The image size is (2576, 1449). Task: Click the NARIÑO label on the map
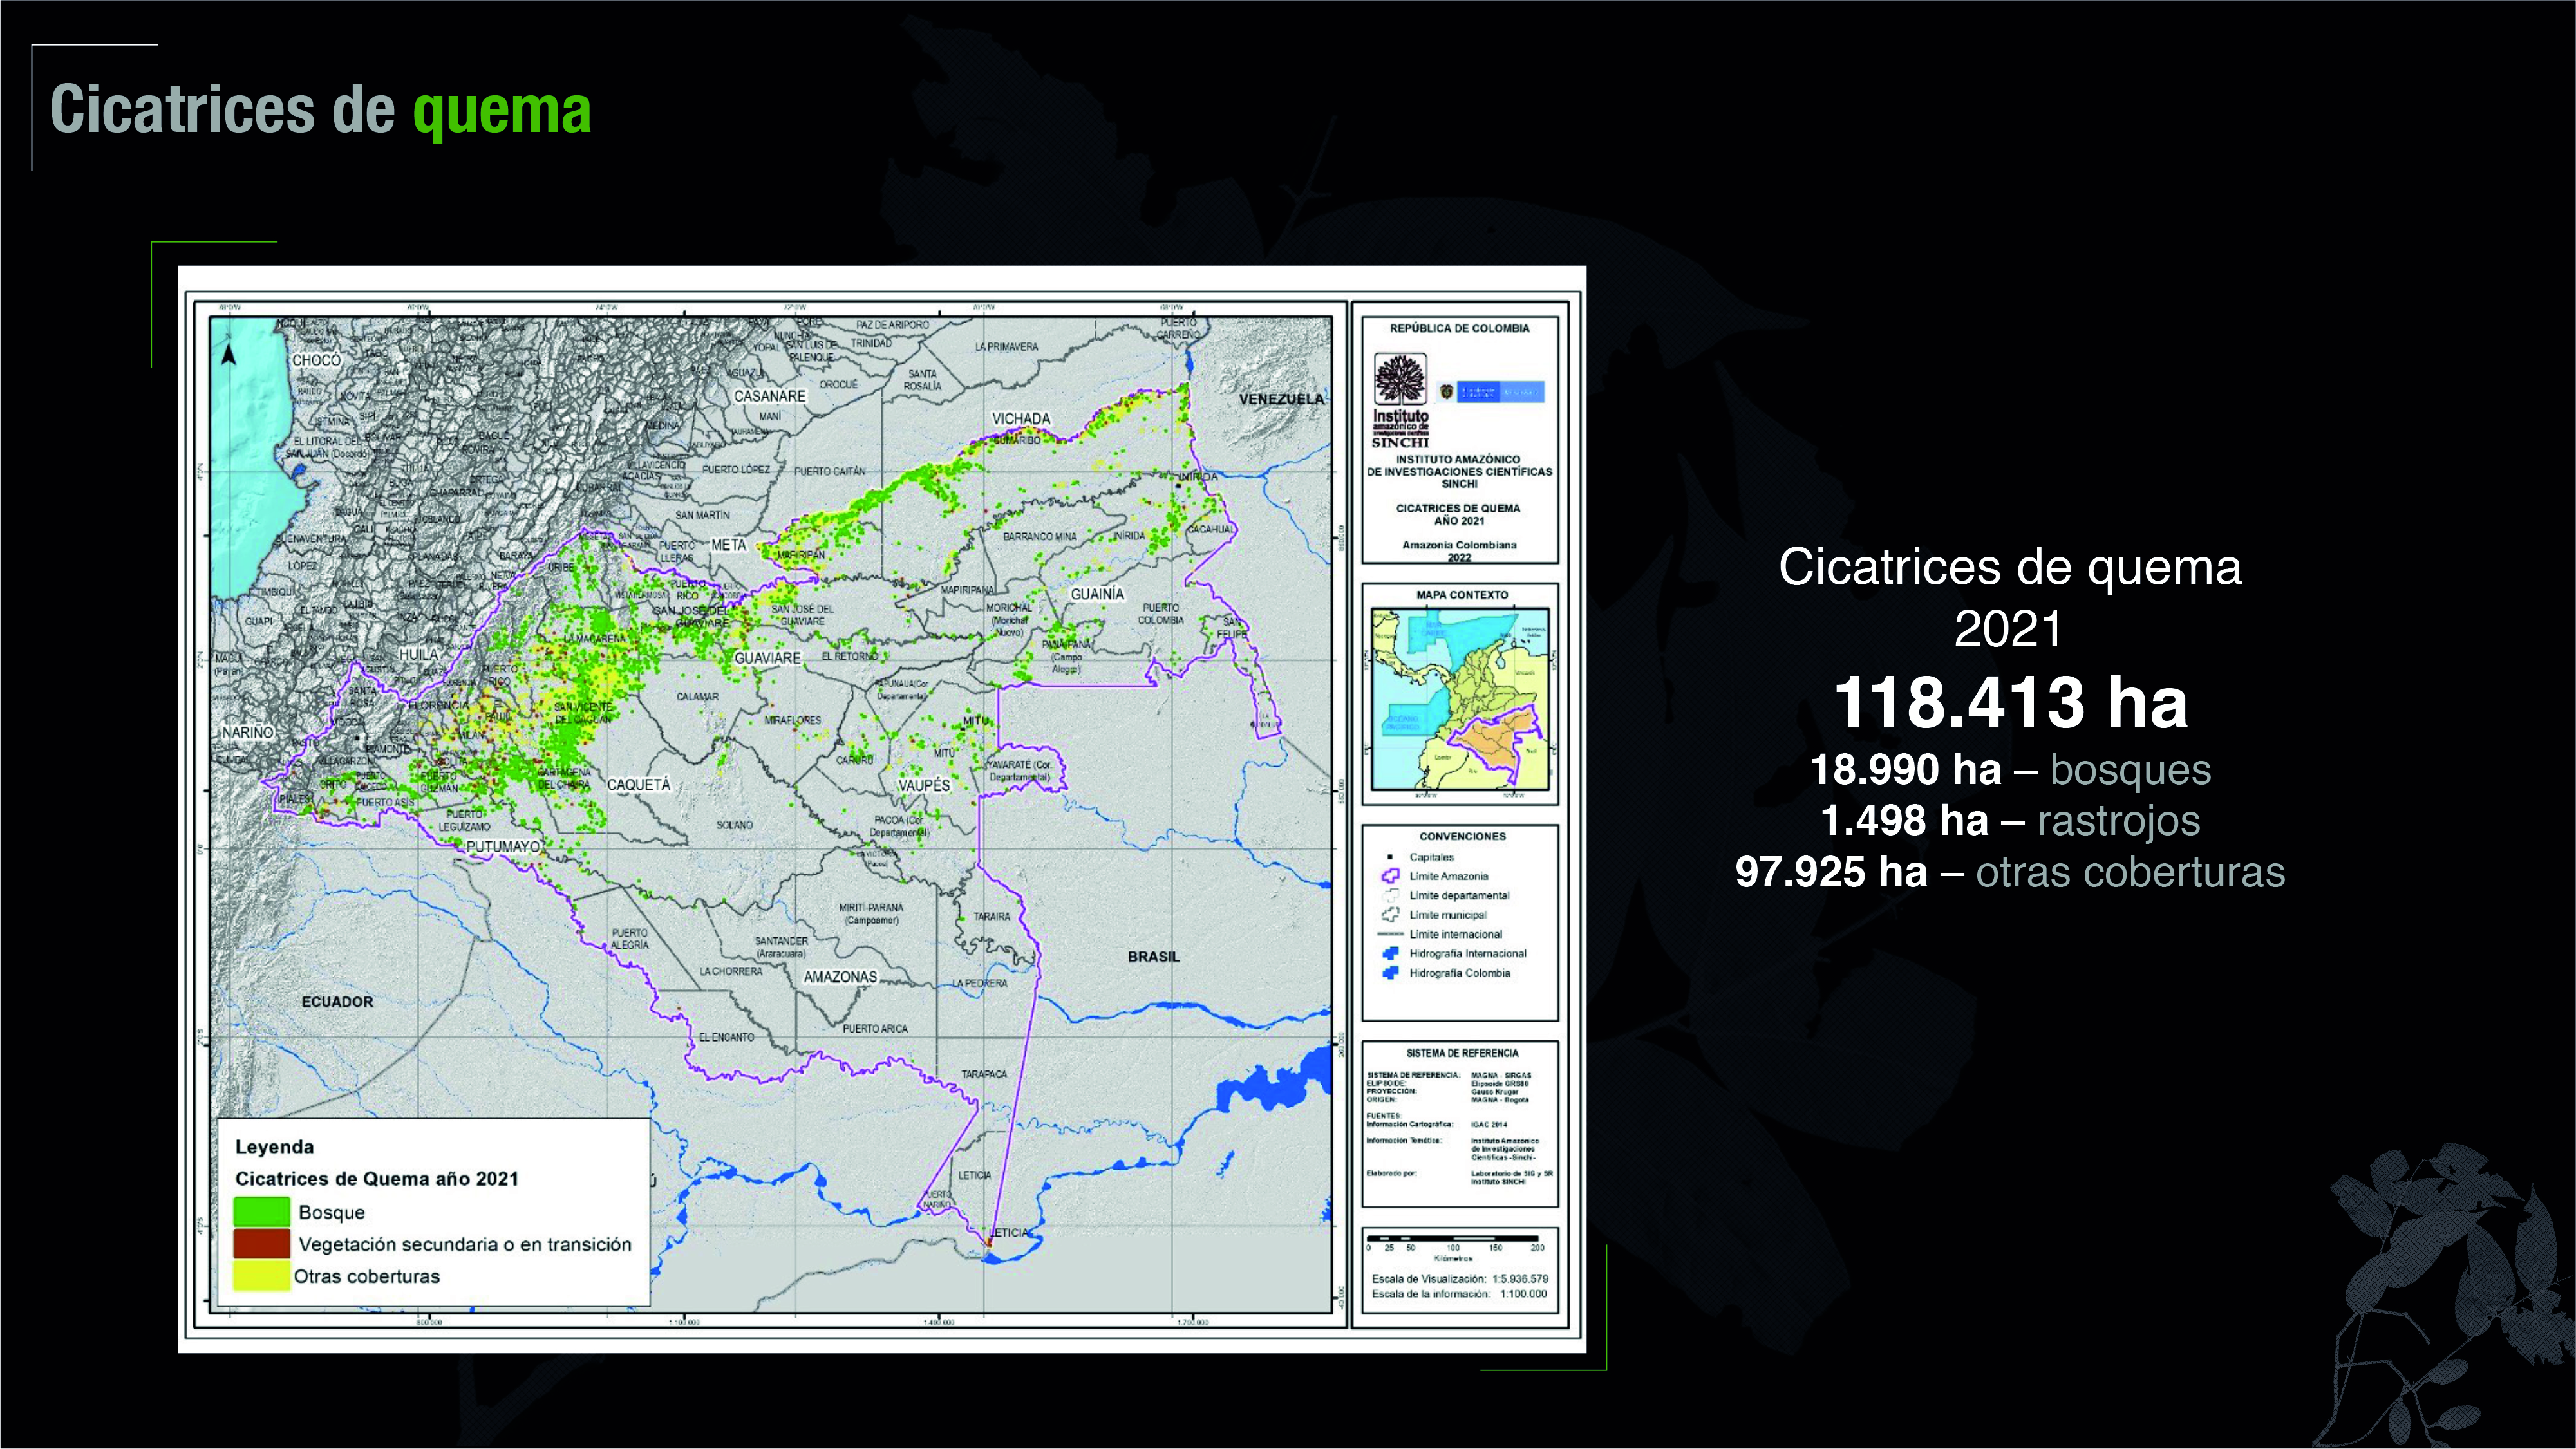tap(247, 732)
